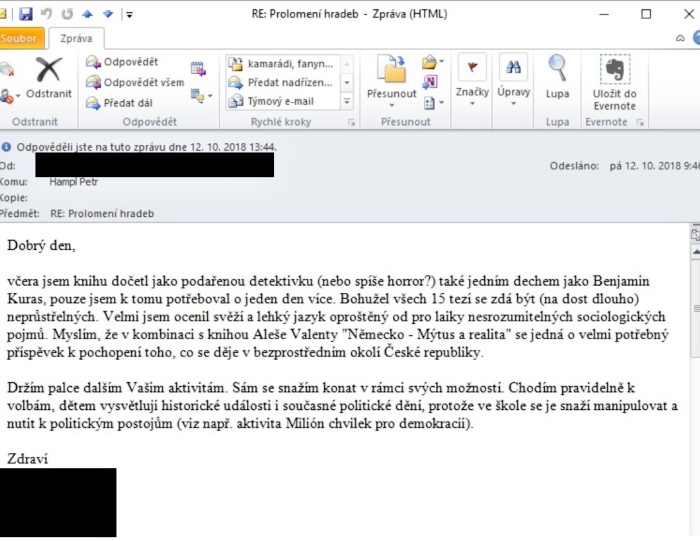Switch to the Zpráva ribbon tab
700x541 pixels.
[76, 38]
